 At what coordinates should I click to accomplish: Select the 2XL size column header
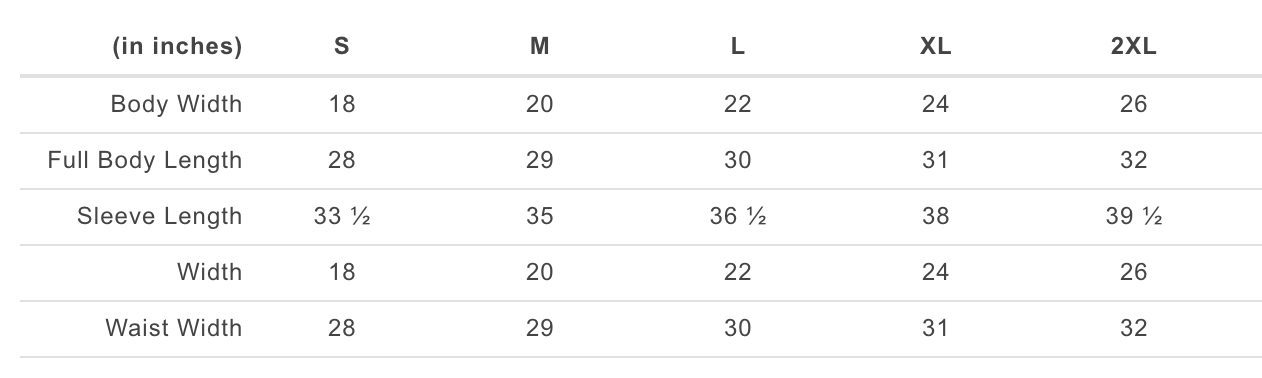pos(1134,47)
